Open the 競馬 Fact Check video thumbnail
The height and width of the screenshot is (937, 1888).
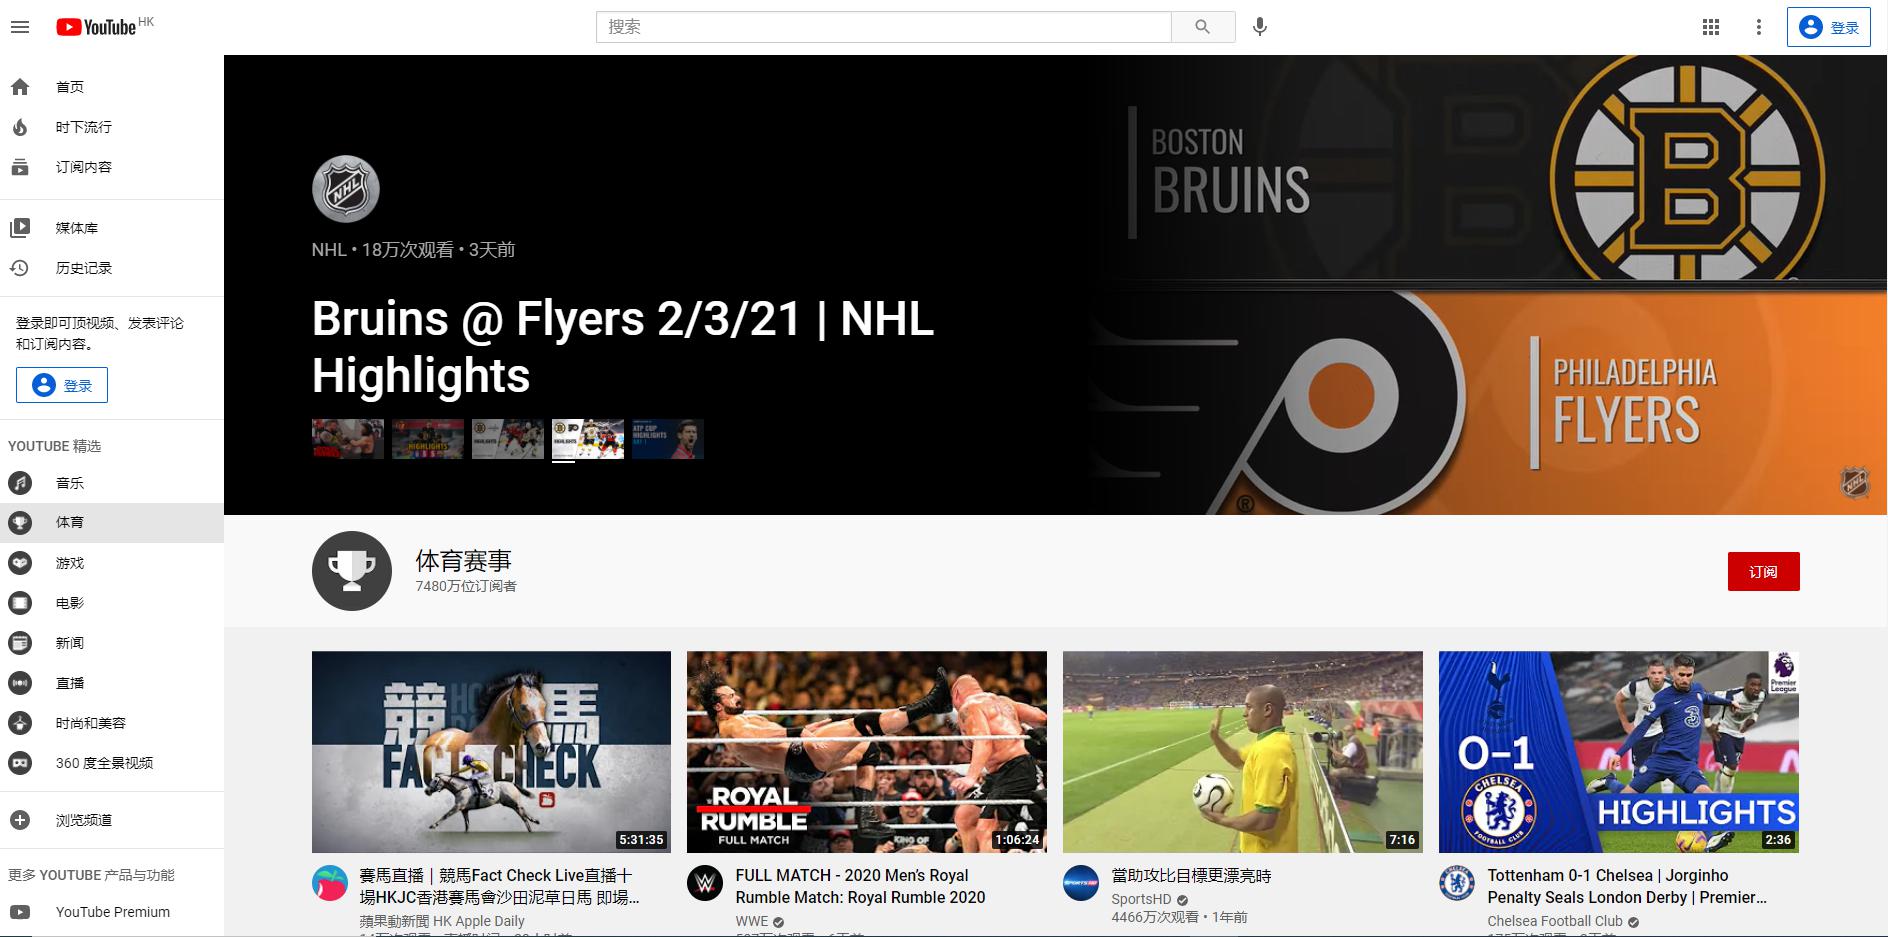(x=491, y=752)
